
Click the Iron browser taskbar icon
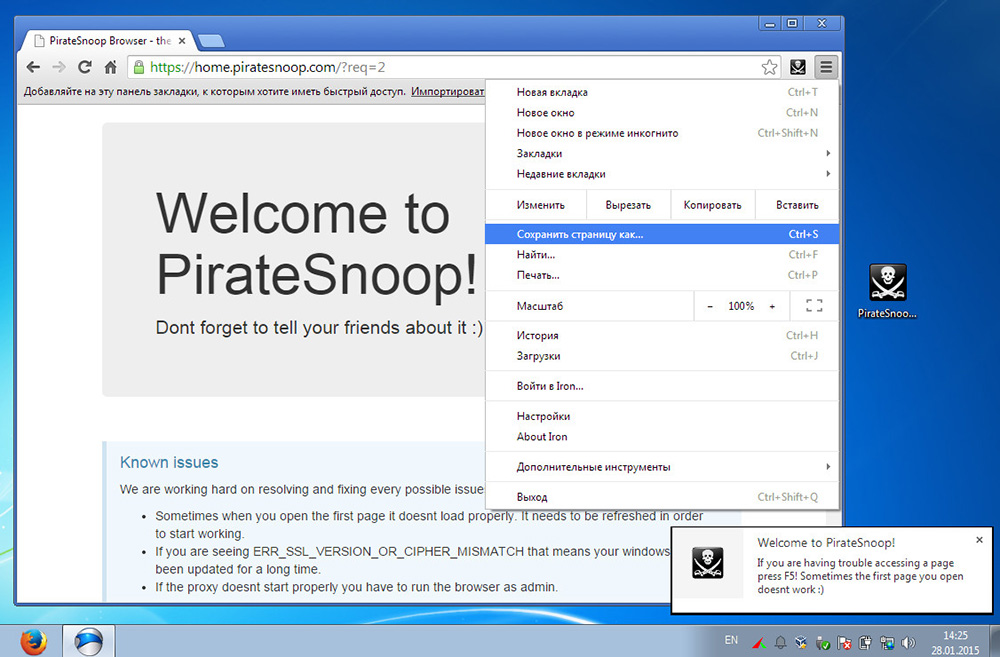pos(88,641)
